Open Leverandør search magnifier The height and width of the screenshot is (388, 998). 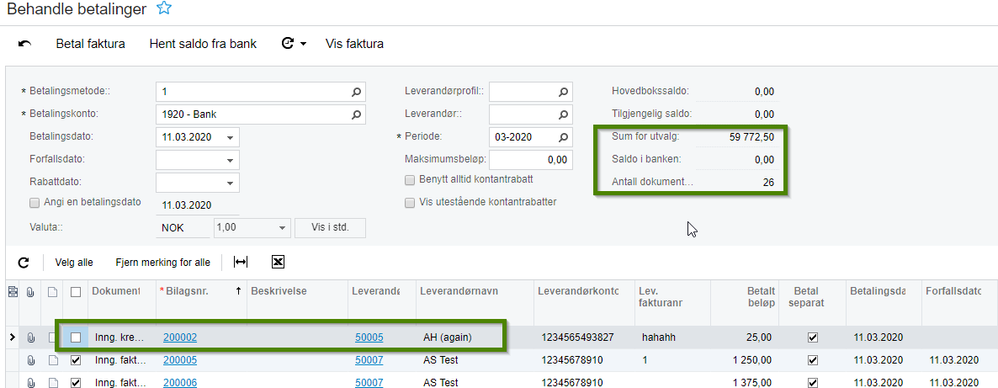pyautogui.click(x=563, y=114)
